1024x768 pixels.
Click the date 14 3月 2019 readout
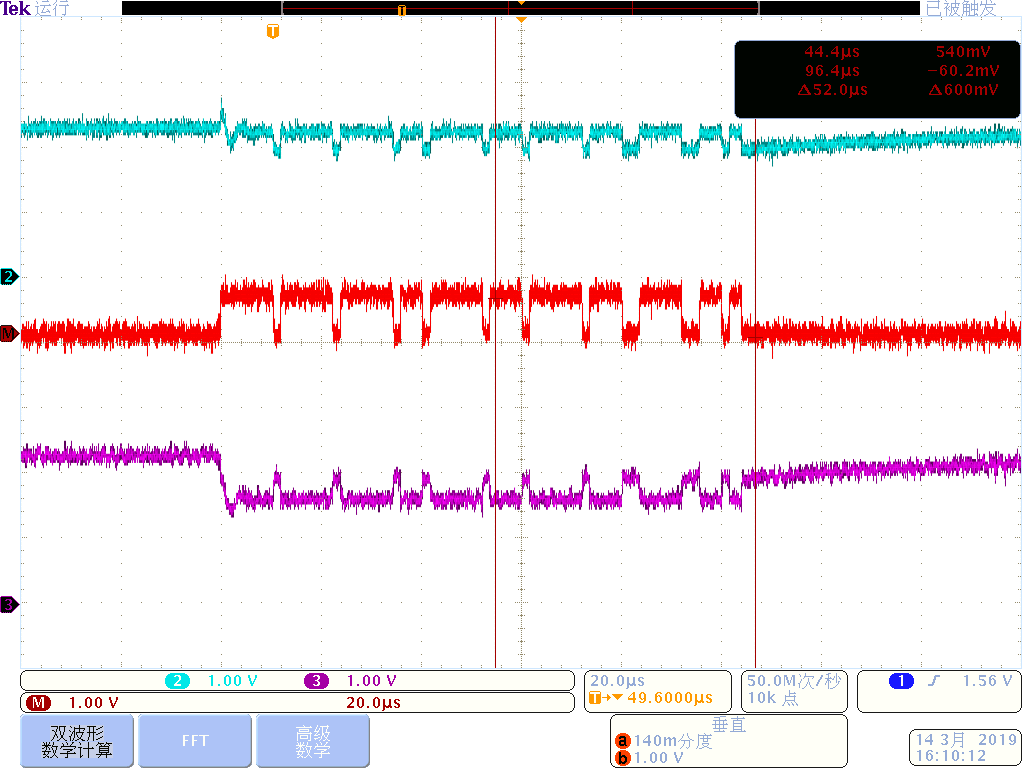click(966, 740)
